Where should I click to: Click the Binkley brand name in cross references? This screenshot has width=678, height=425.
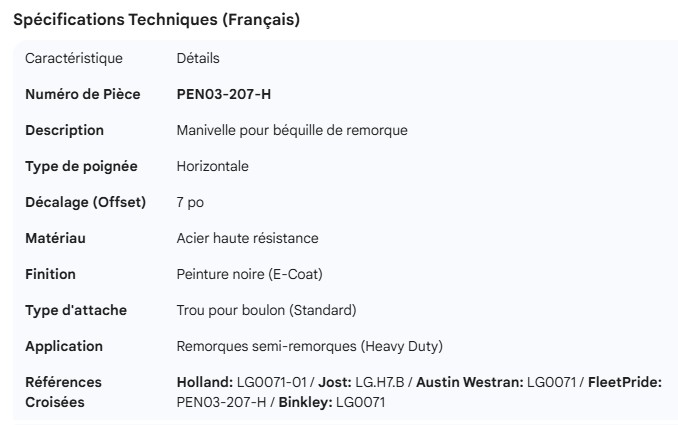306,403
